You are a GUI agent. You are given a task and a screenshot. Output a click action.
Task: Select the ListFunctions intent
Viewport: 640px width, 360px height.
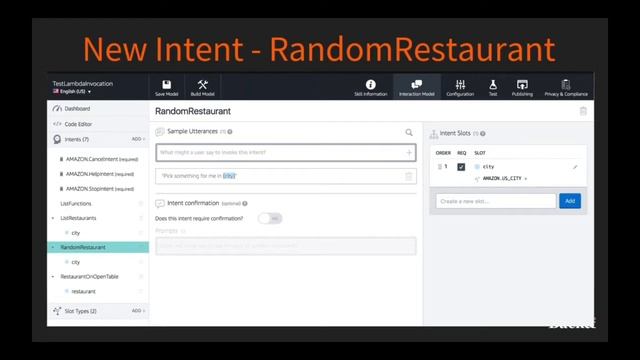(x=76, y=204)
